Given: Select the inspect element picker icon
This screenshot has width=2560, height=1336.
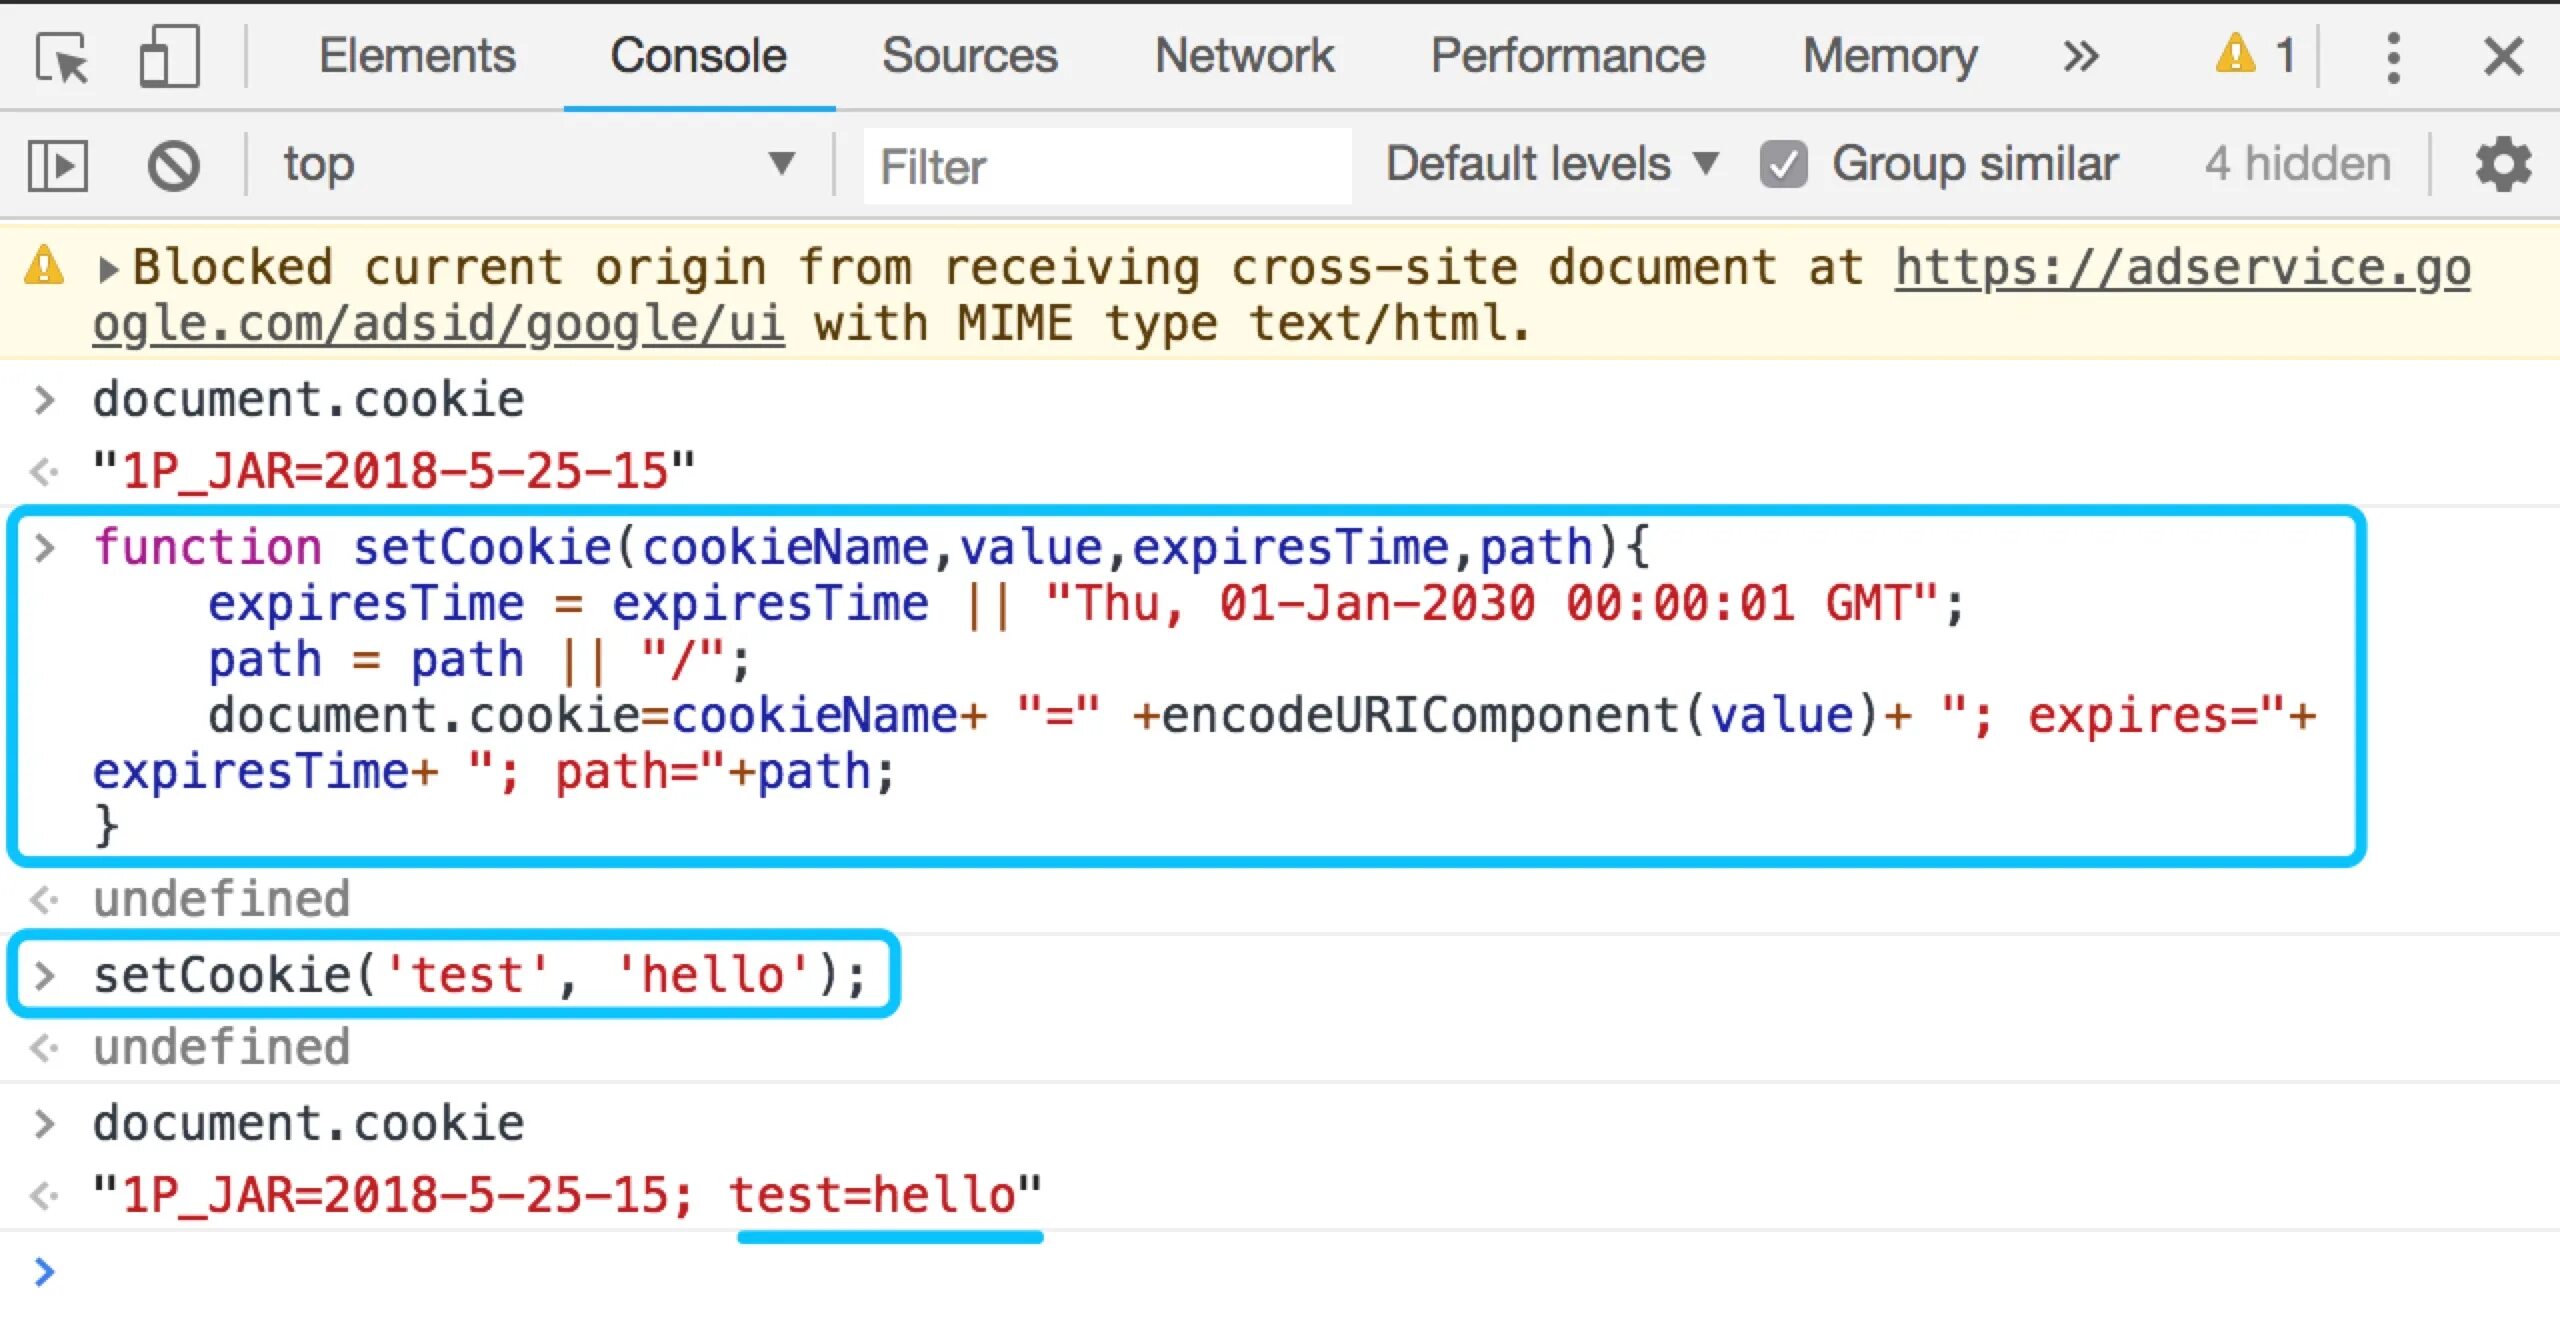Looking at the screenshot, I should click(62, 57).
